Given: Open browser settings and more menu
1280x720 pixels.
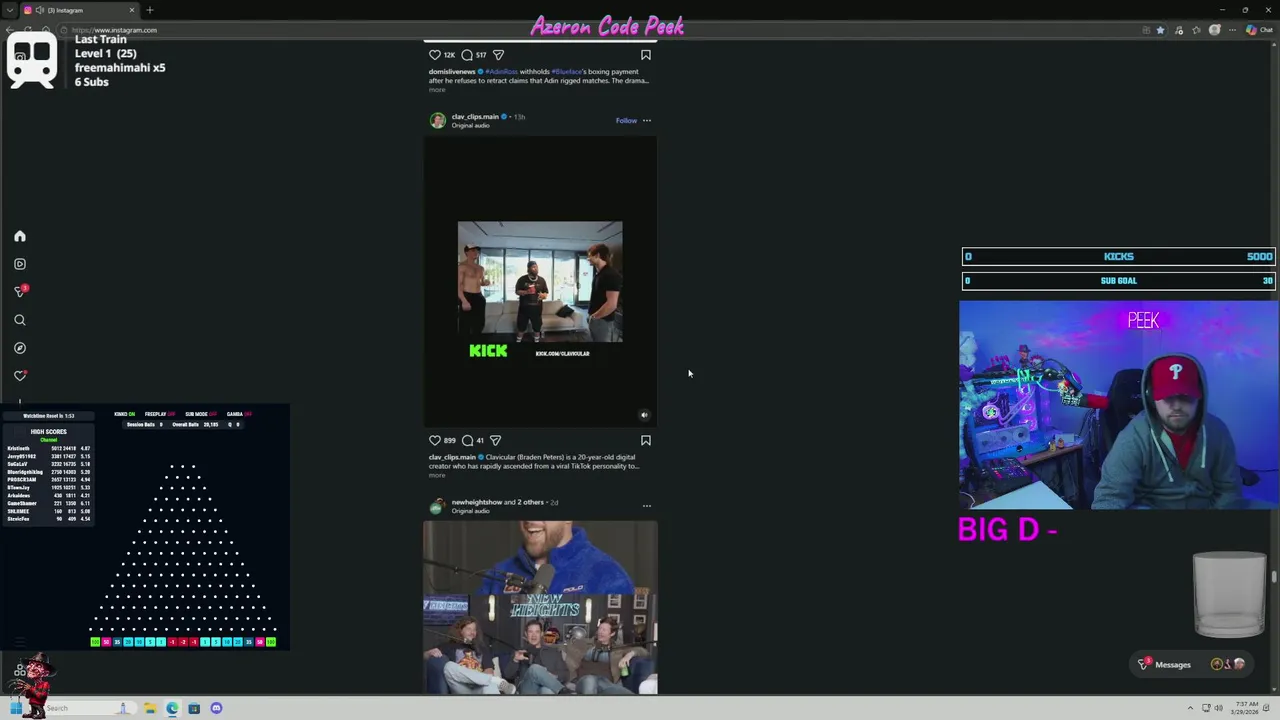Looking at the screenshot, I should click(x=1233, y=30).
